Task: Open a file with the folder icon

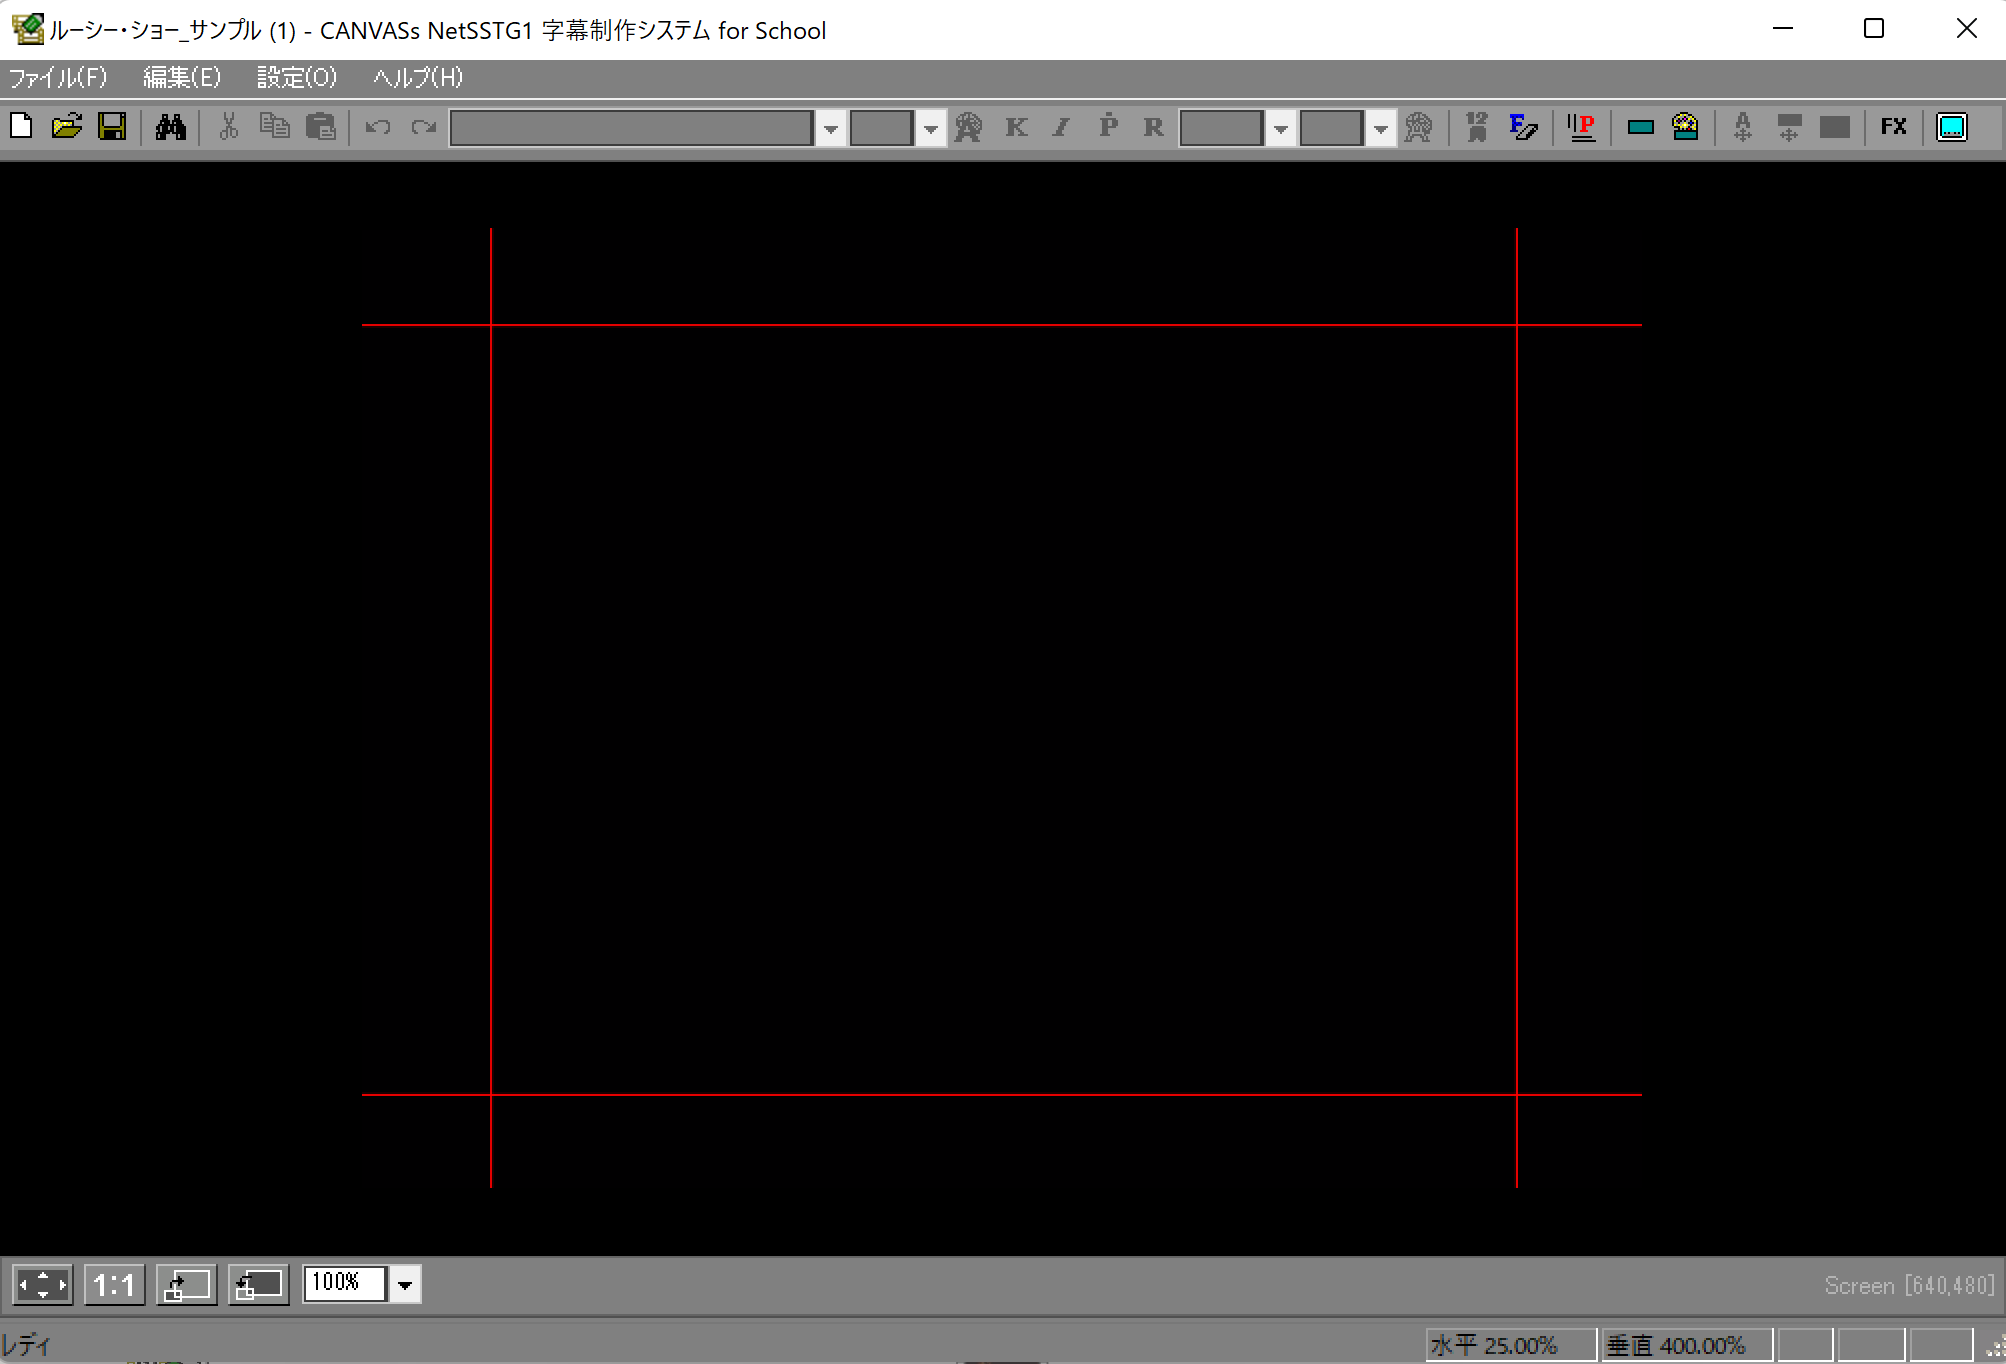Action: coord(67,127)
